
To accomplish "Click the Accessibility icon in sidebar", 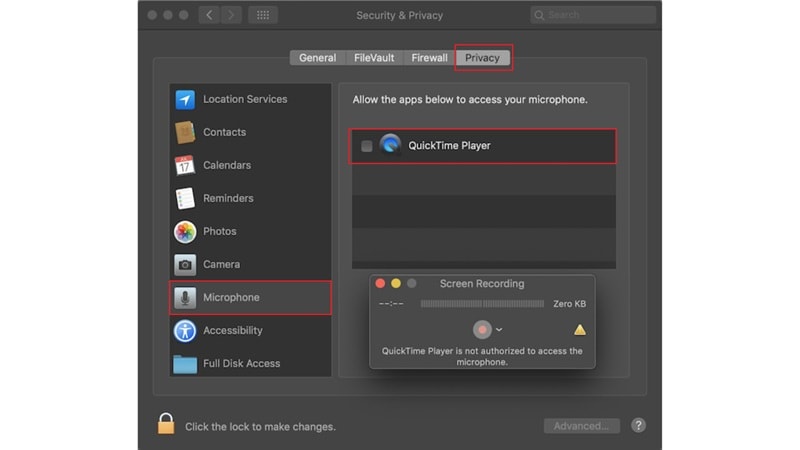I will 185,331.
